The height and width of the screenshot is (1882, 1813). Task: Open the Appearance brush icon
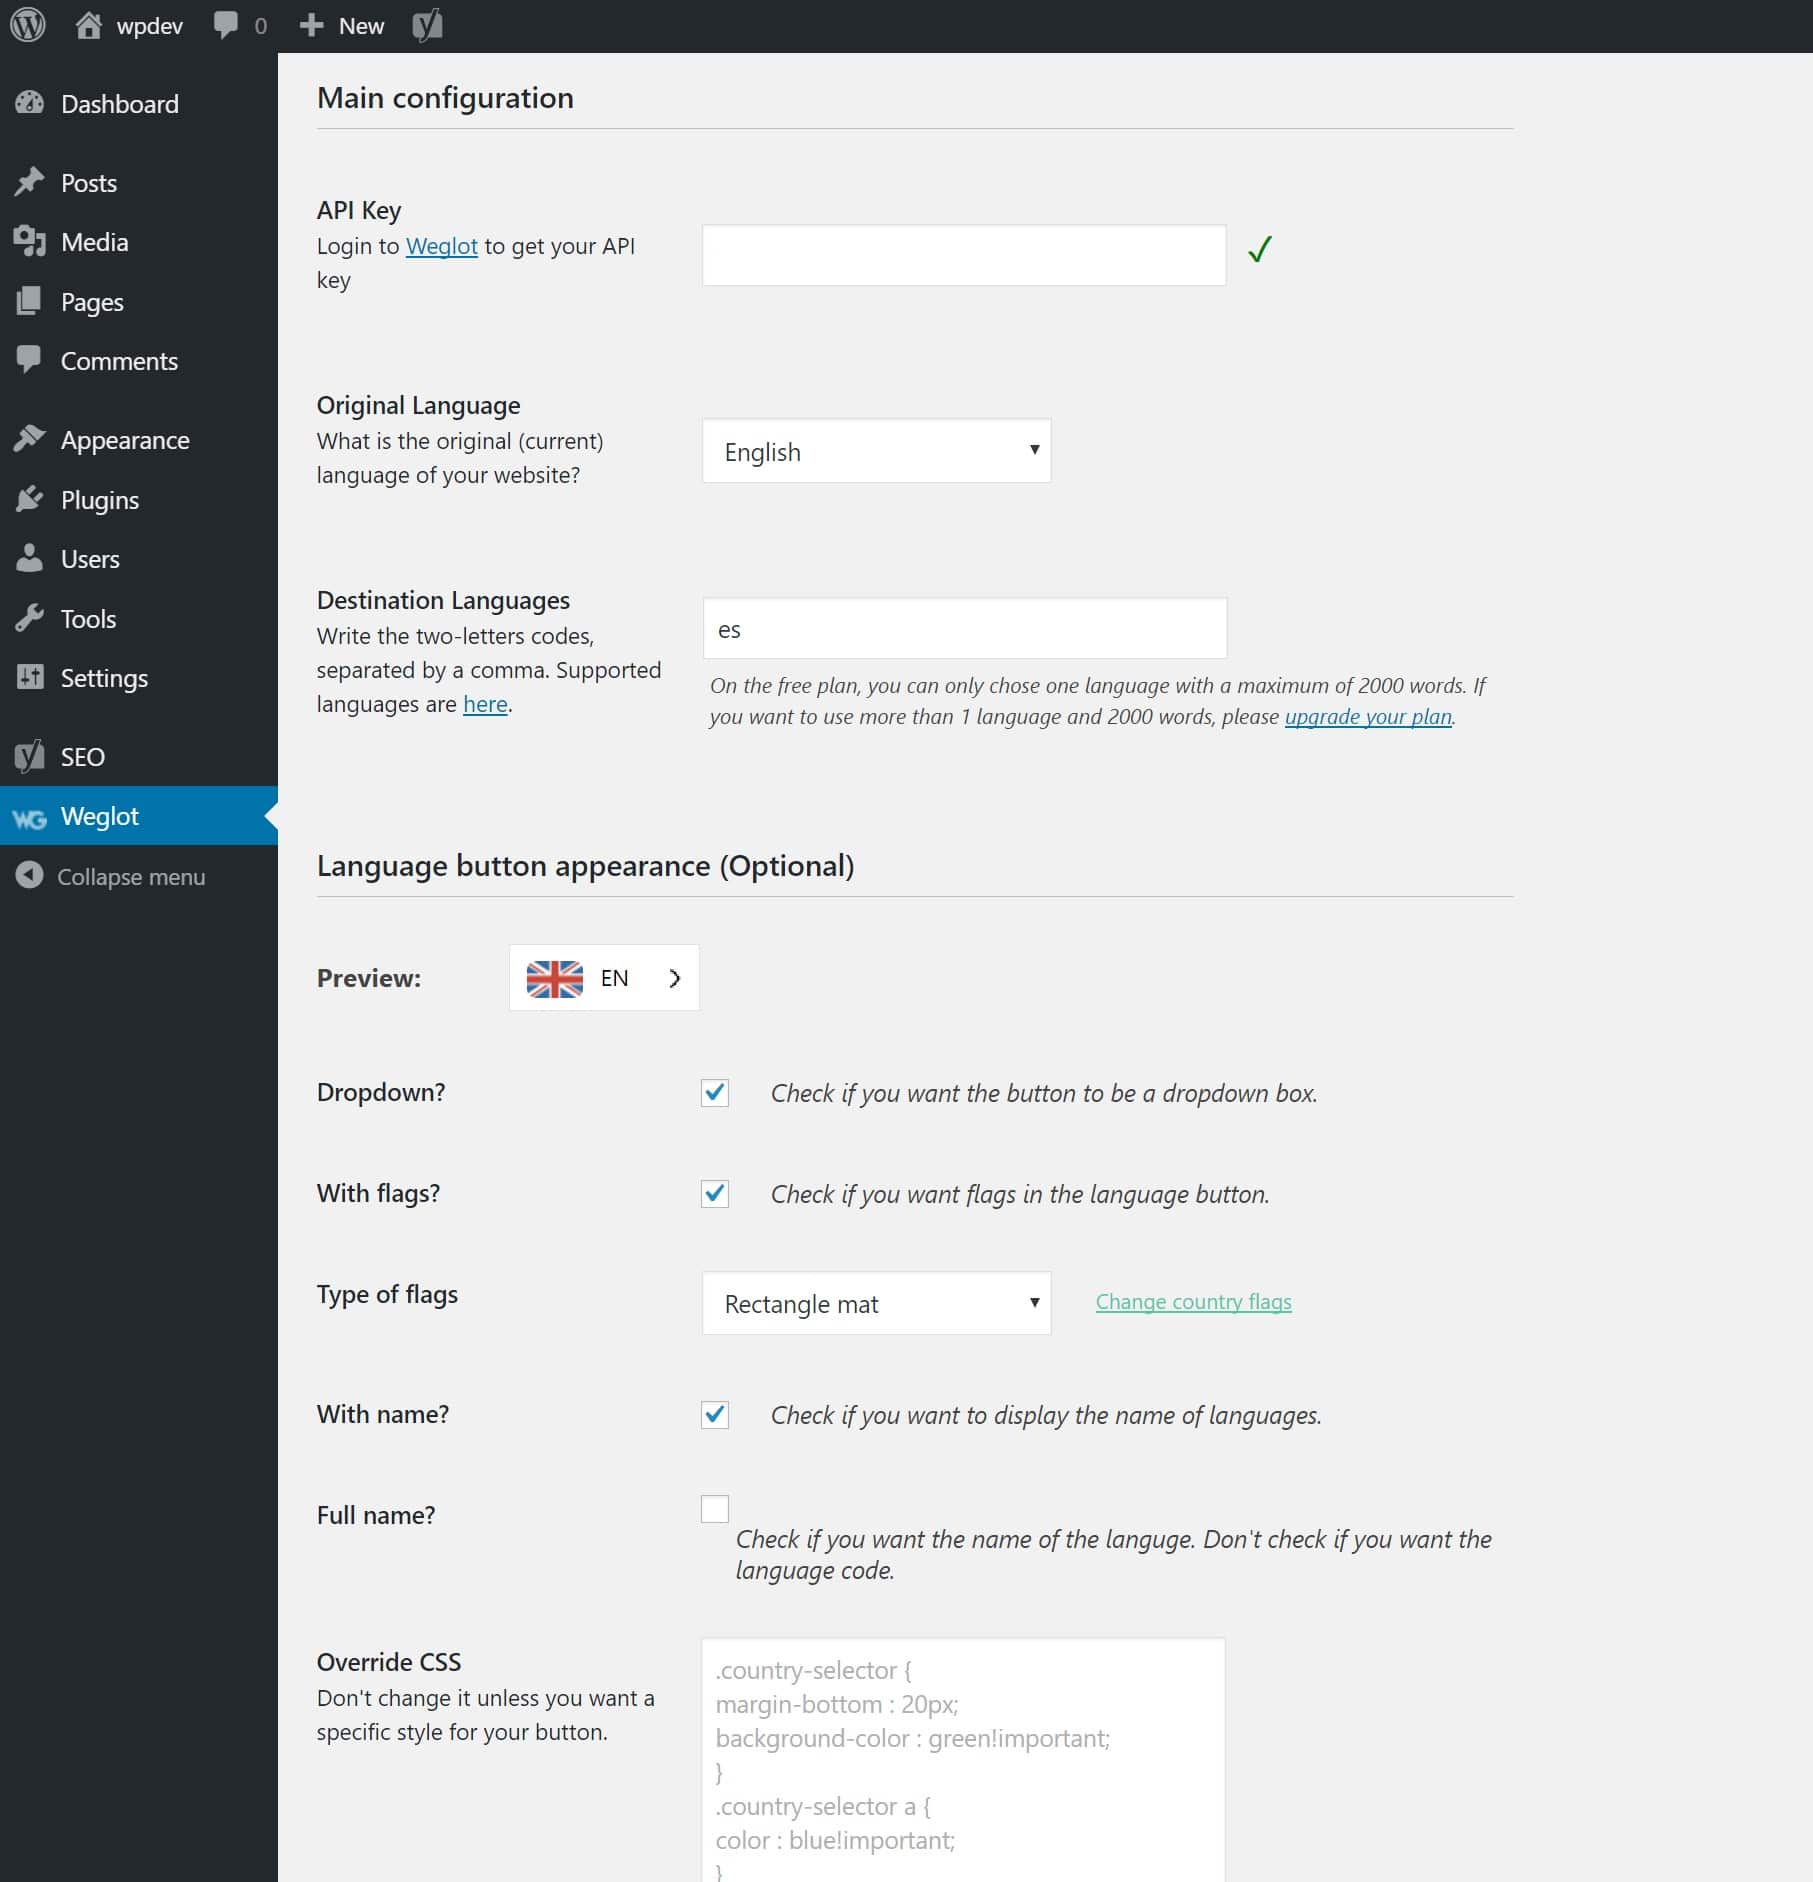[30, 439]
